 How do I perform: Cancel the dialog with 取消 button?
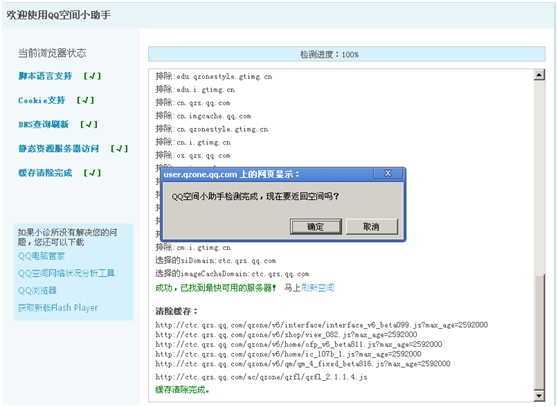(372, 226)
